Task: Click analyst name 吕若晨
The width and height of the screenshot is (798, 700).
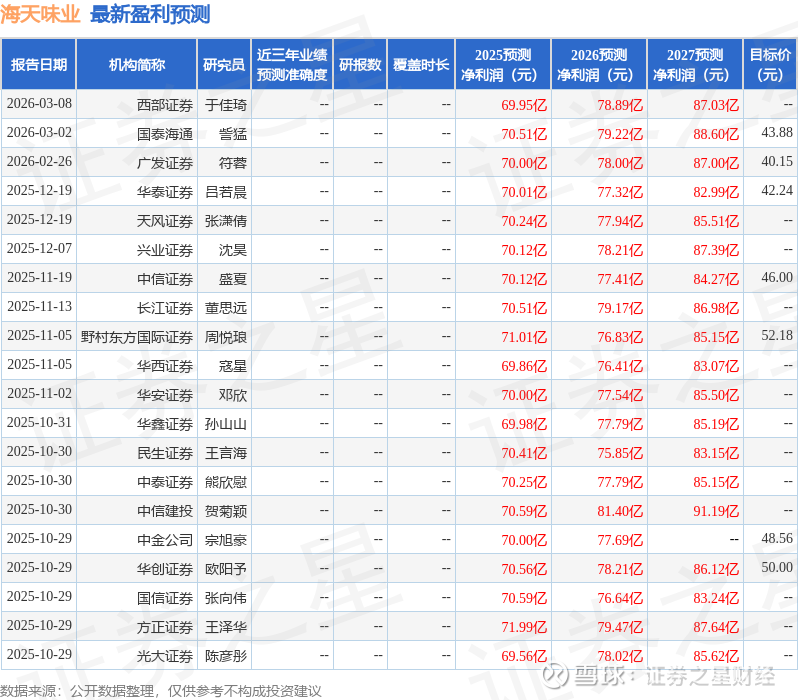Action: (226, 192)
